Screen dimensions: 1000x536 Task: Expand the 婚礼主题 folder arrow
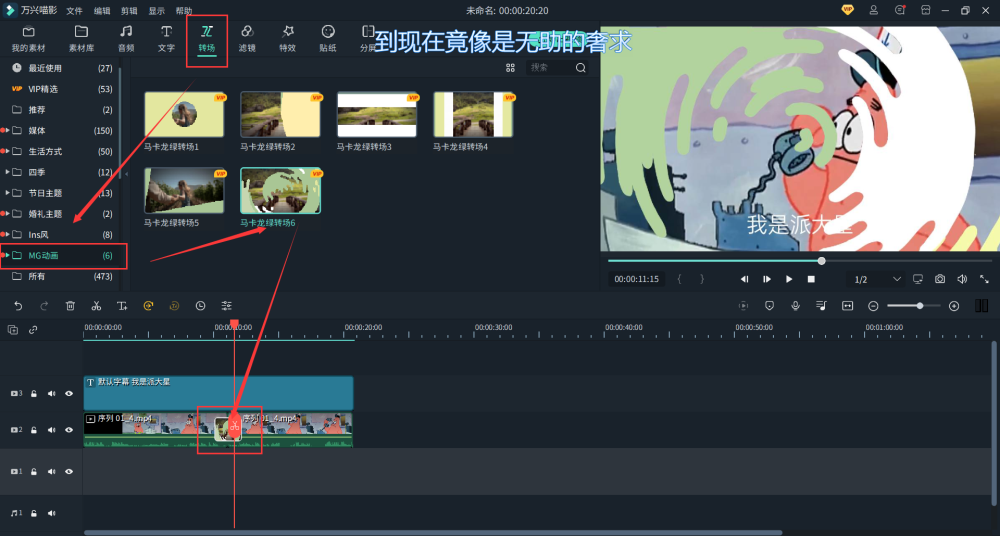[x=7, y=214]
